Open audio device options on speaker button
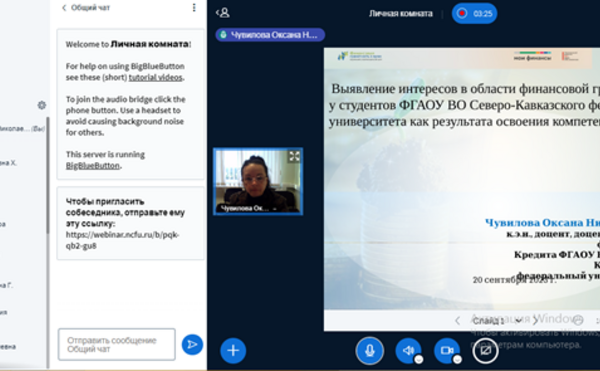600x371 pixels. tap(419, 360)
